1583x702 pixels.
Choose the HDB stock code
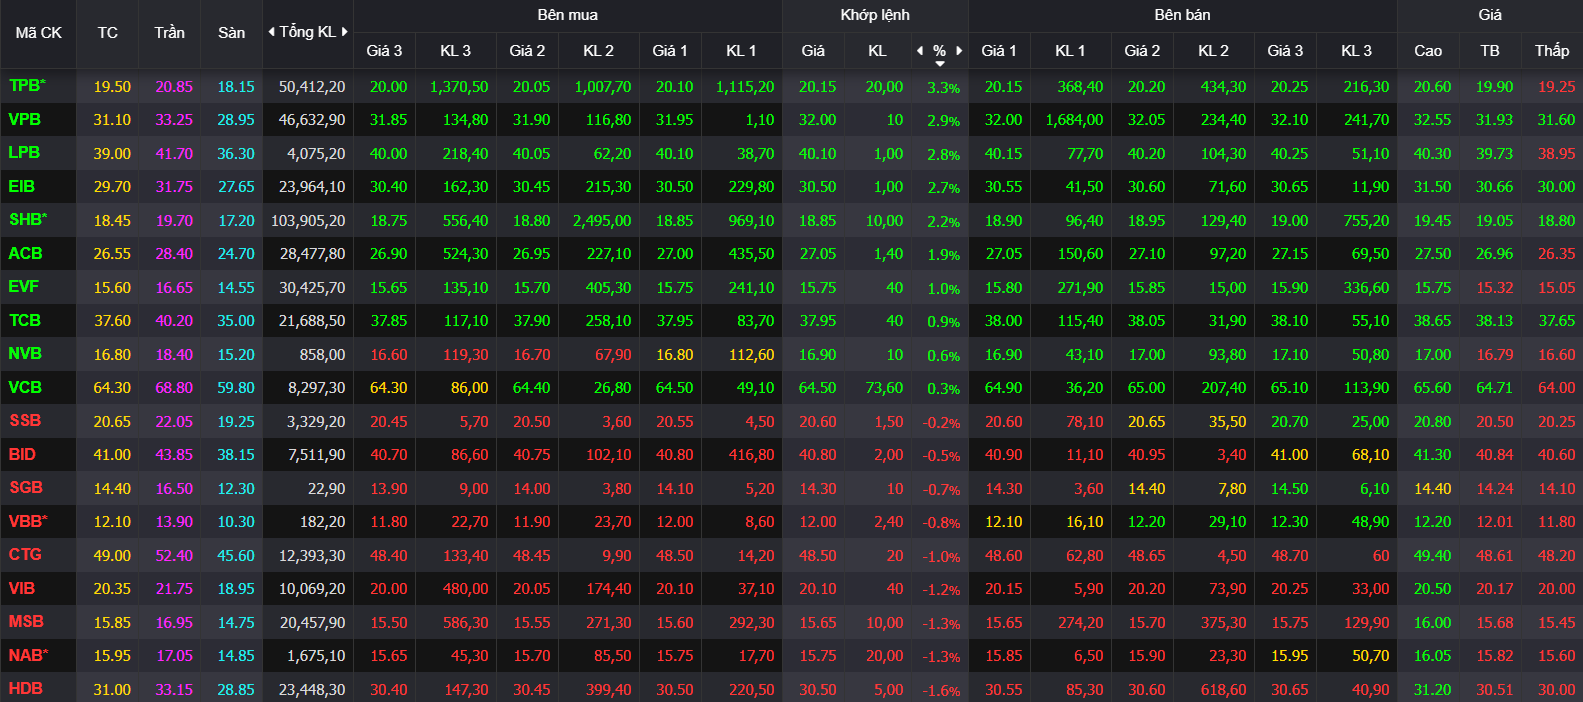coord(25,689)
